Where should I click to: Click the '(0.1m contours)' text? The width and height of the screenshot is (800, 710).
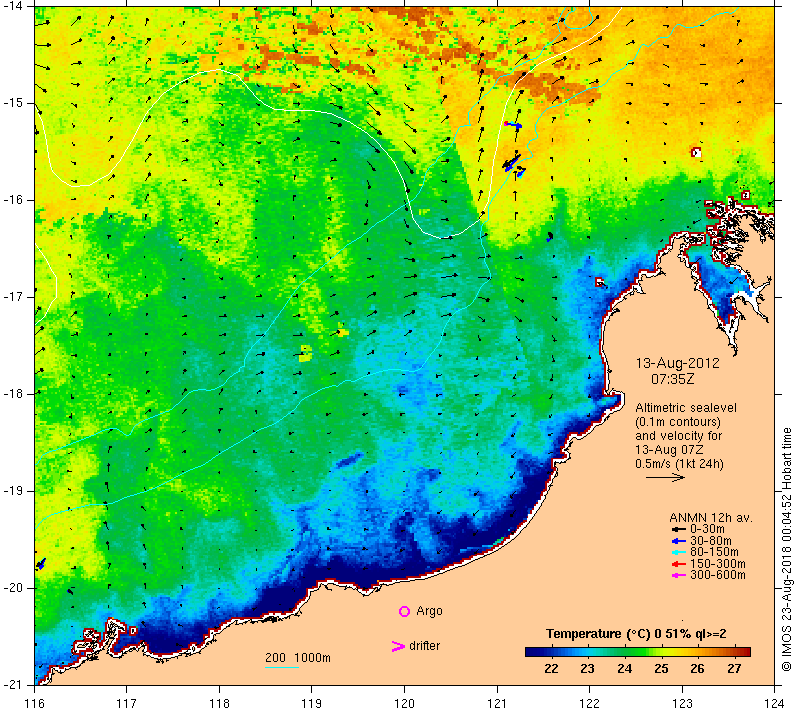pos(678,422)
